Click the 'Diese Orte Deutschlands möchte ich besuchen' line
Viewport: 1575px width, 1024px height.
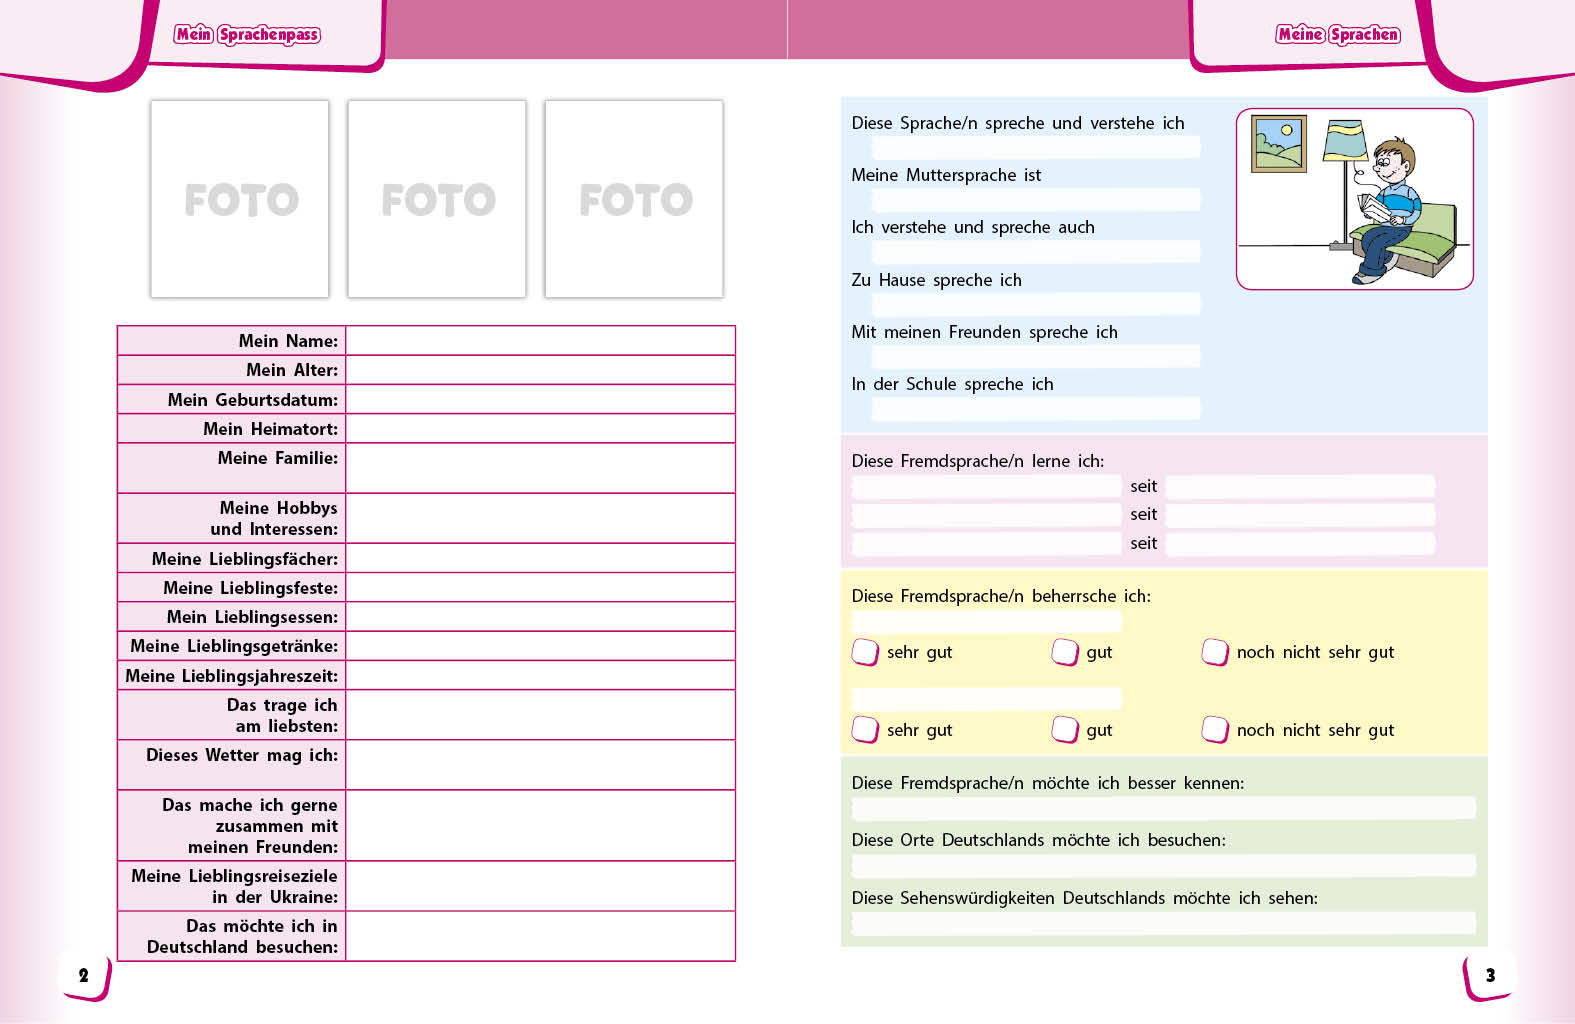tap(1163, 865)
